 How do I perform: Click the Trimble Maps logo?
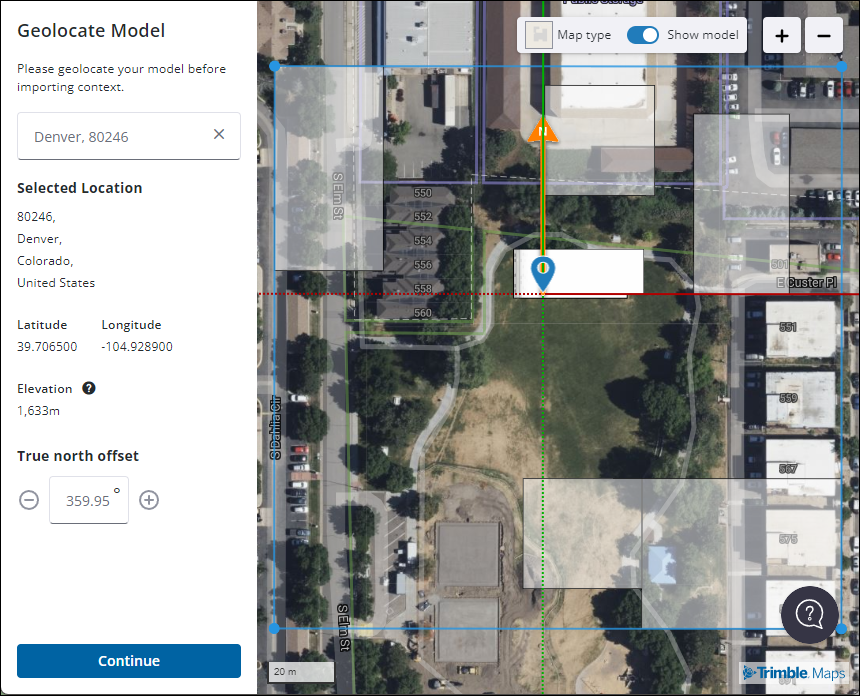click(x=794, y=673)
